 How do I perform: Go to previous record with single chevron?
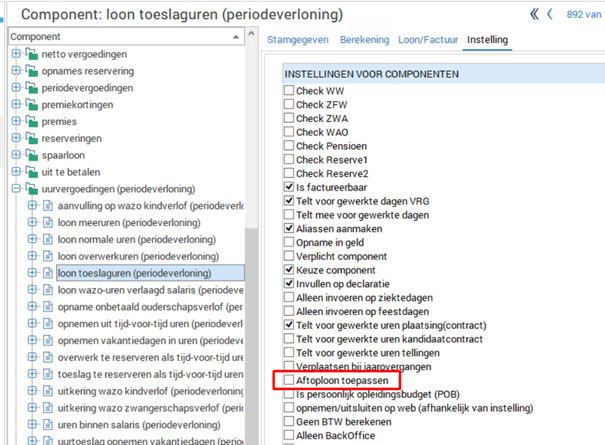(549, 14)
